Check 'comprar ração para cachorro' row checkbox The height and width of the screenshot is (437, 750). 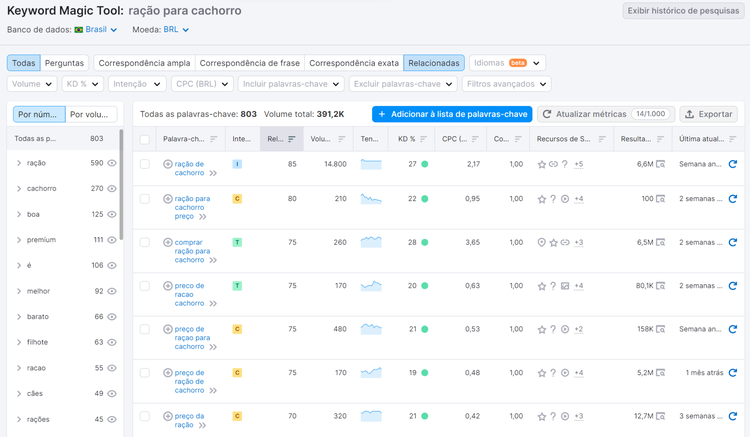click(x=144, y=242)
